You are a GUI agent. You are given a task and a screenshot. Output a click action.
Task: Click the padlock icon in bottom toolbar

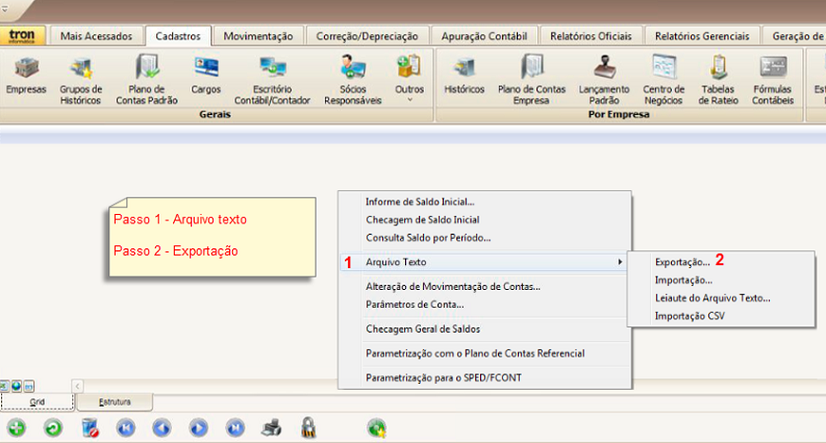pos(309,428)
